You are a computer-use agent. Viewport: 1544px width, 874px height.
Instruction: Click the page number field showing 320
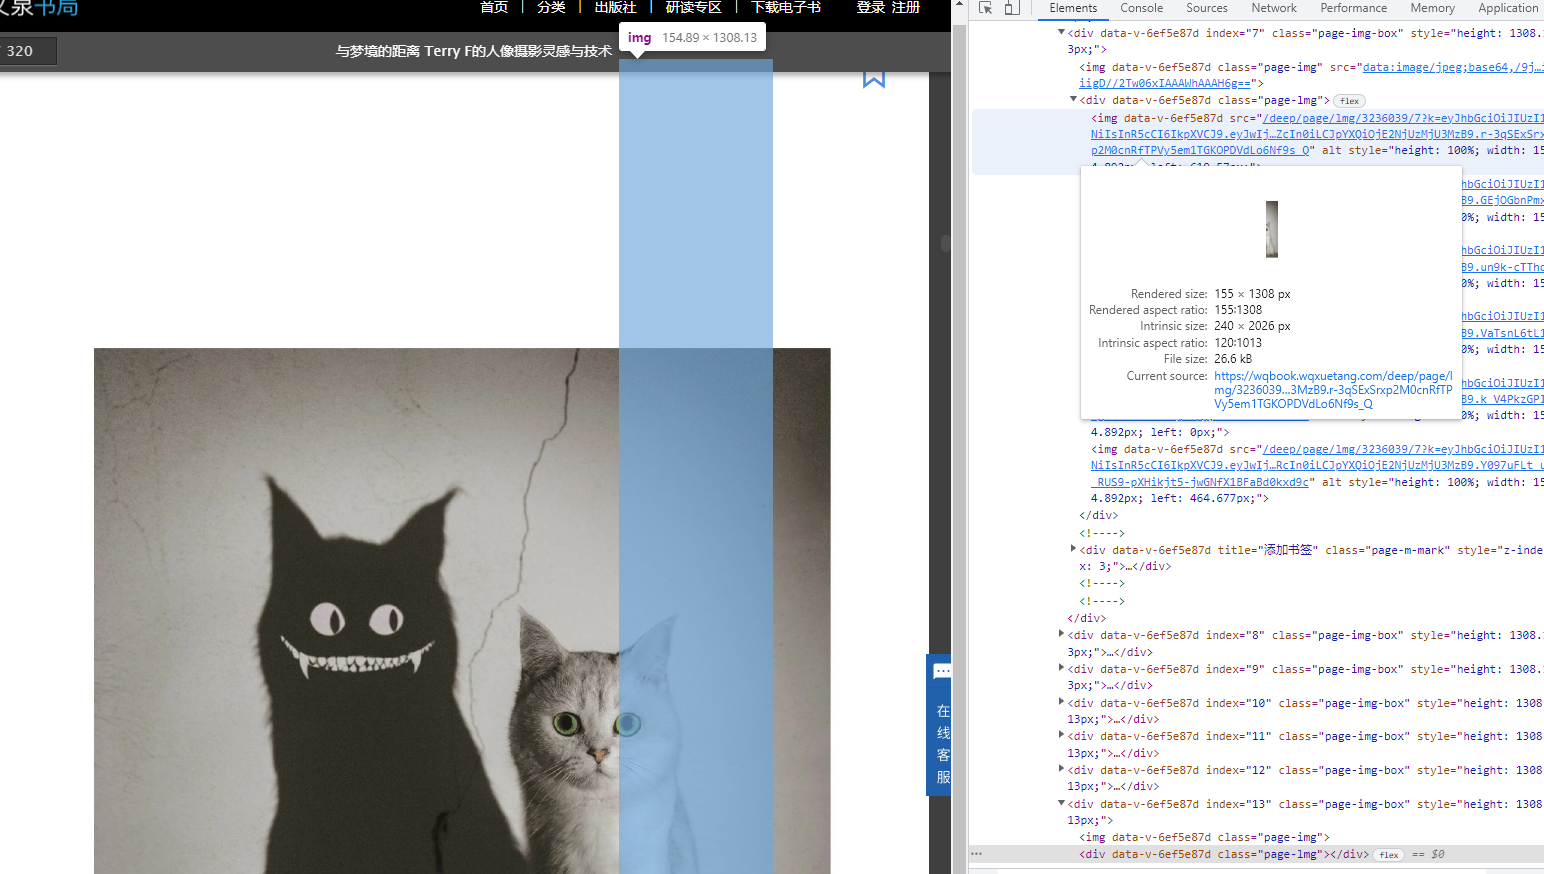(x=28, y=51)
